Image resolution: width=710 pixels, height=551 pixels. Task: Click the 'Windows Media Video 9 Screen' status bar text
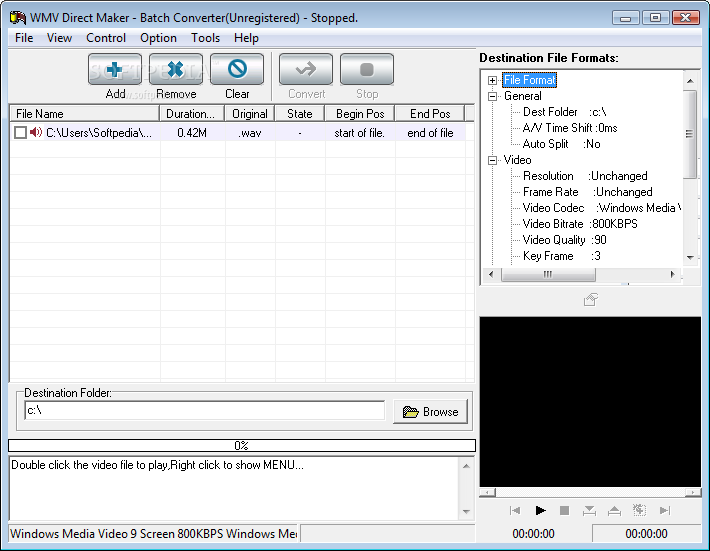coord(154,534)
